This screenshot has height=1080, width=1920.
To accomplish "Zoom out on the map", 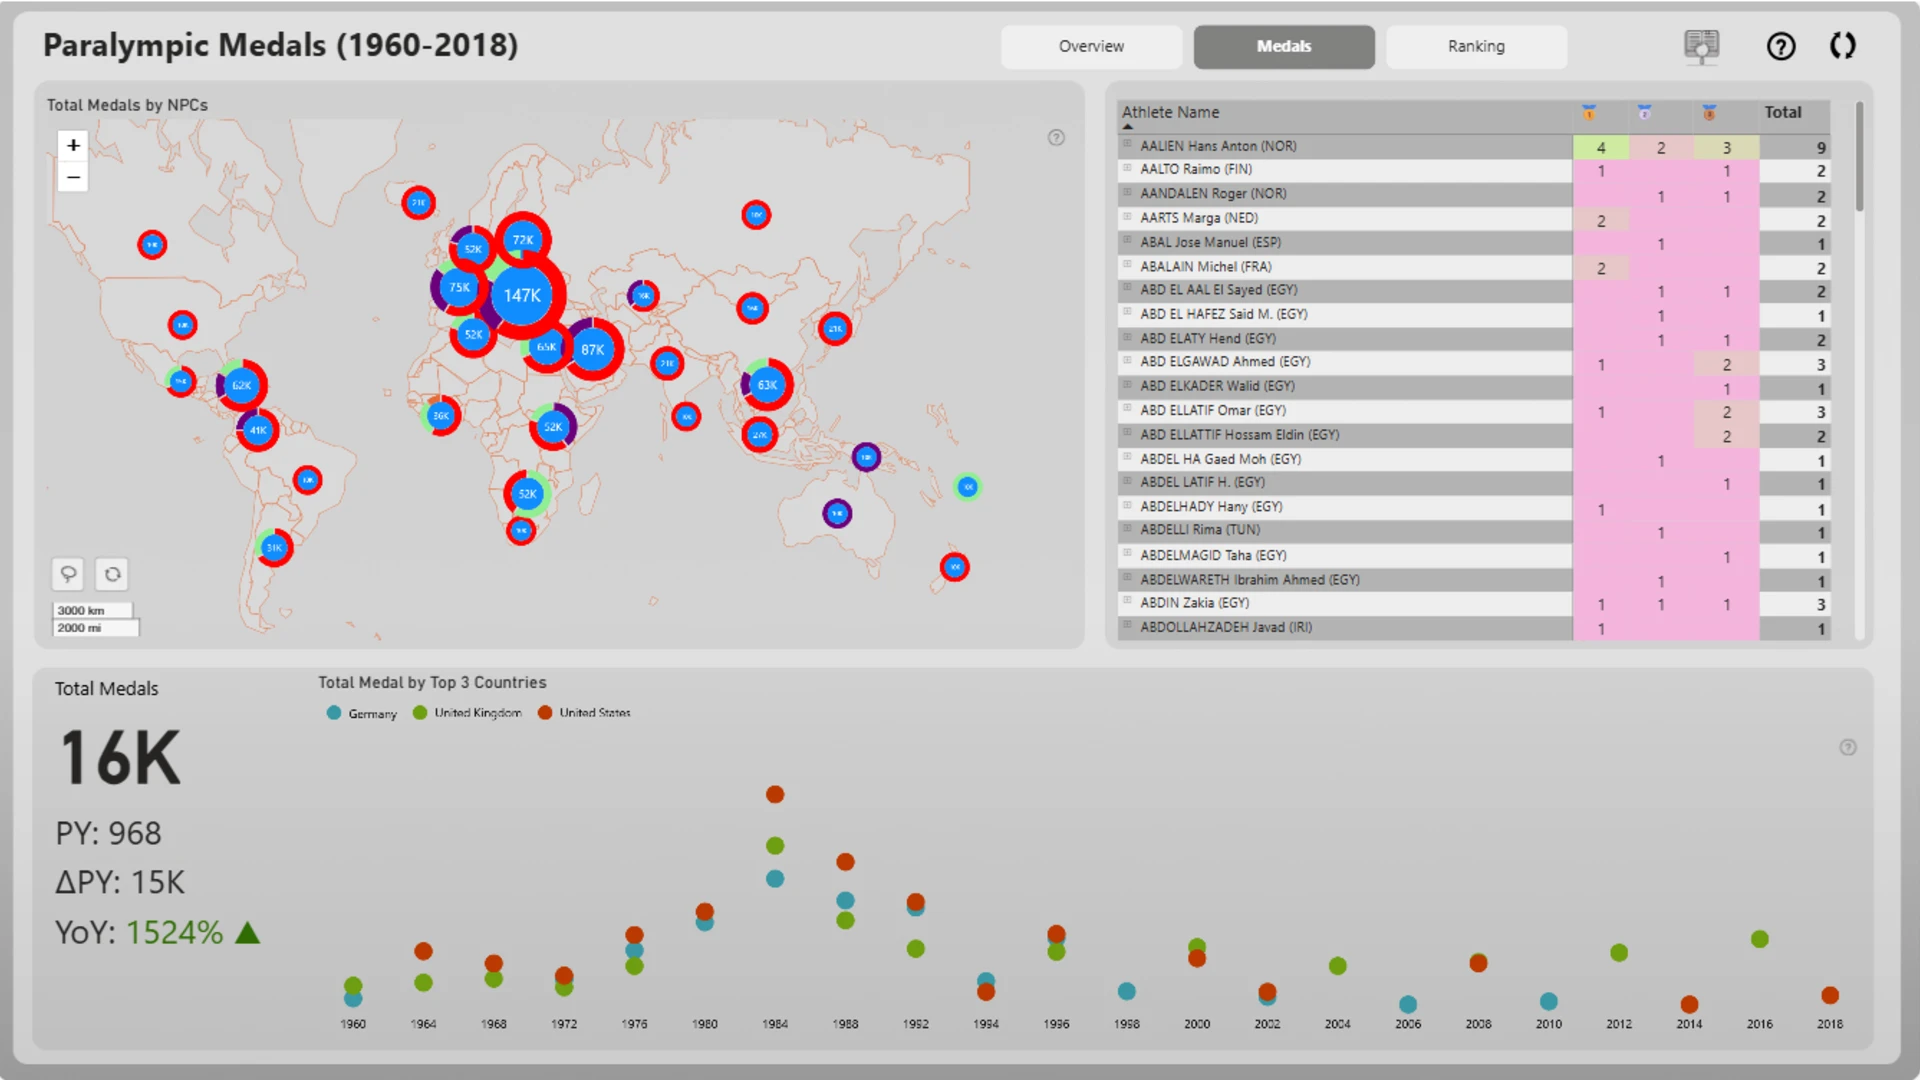I will (x=73, y=177).
